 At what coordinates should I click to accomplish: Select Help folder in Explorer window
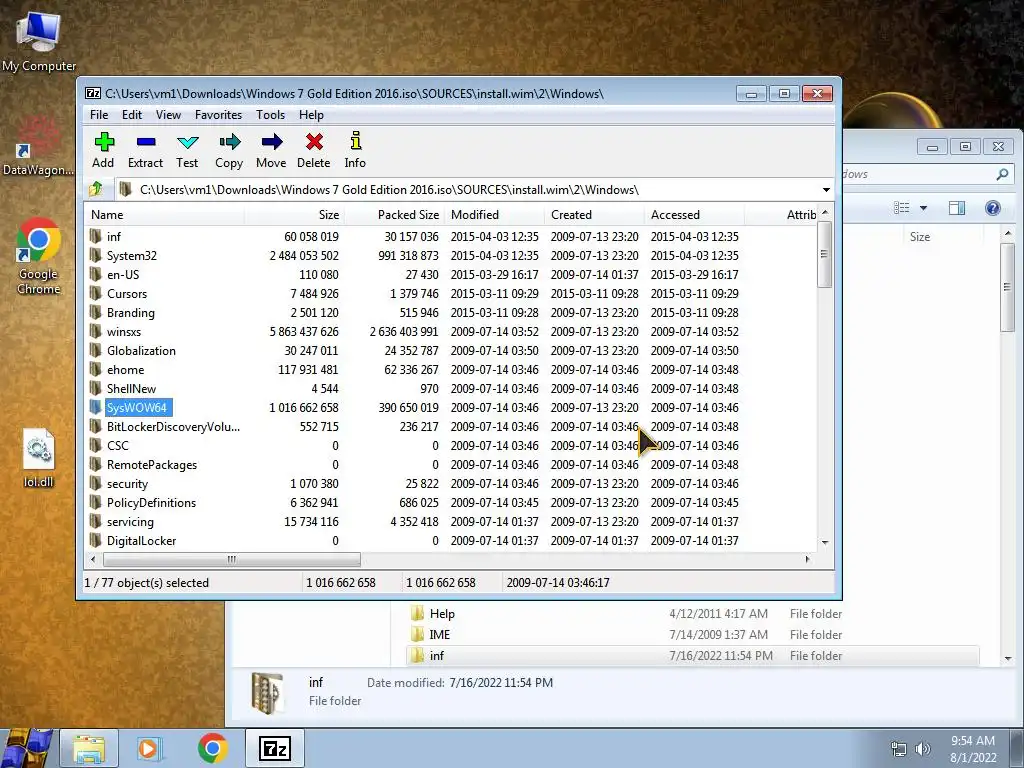point(441,613)
